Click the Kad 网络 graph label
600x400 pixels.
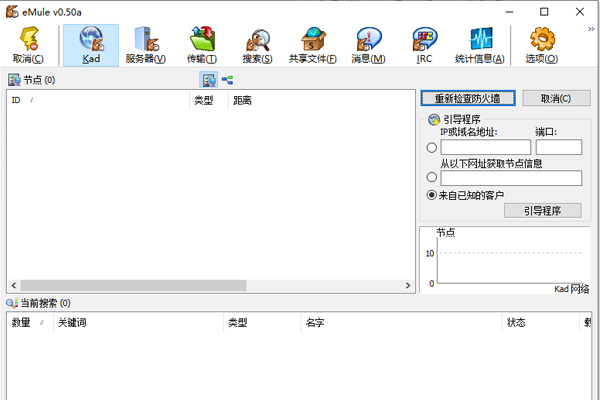coord(572,289)
